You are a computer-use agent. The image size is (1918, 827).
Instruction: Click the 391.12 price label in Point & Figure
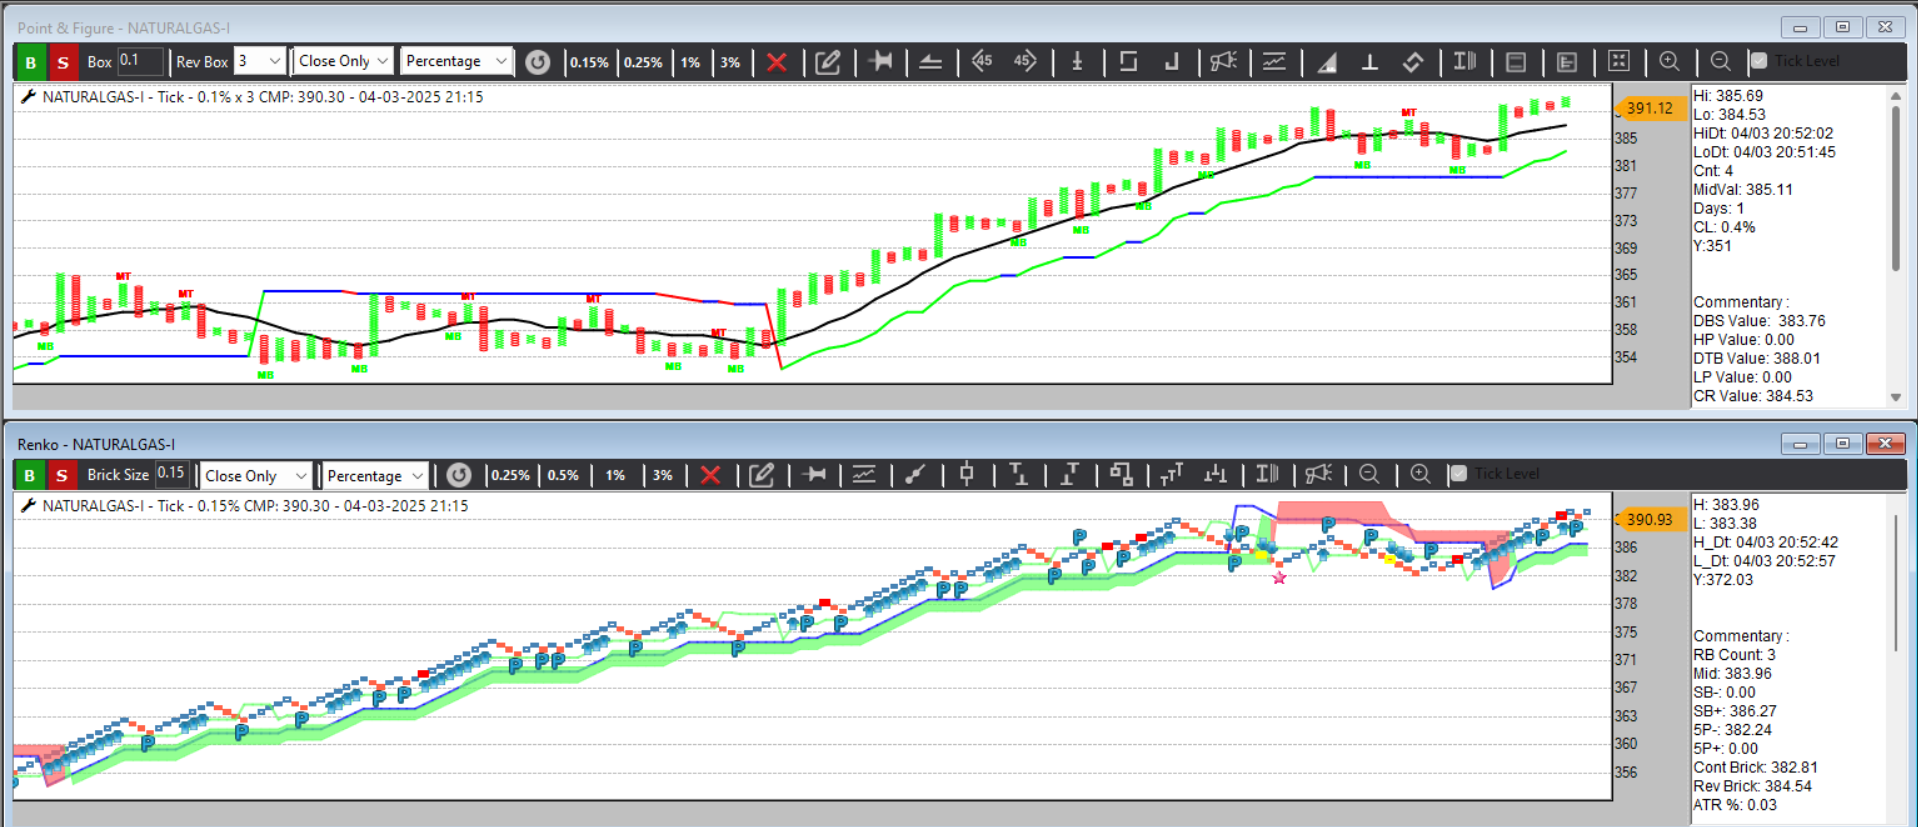(x=1649, y=108)
